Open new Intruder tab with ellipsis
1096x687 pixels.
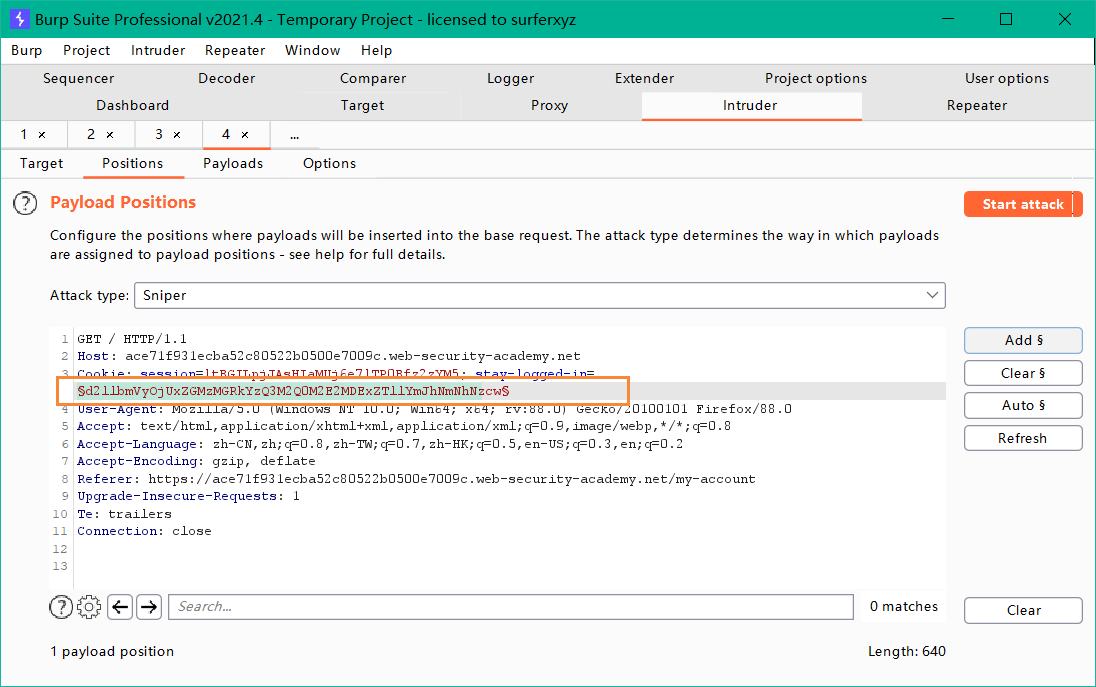point(294,135)
